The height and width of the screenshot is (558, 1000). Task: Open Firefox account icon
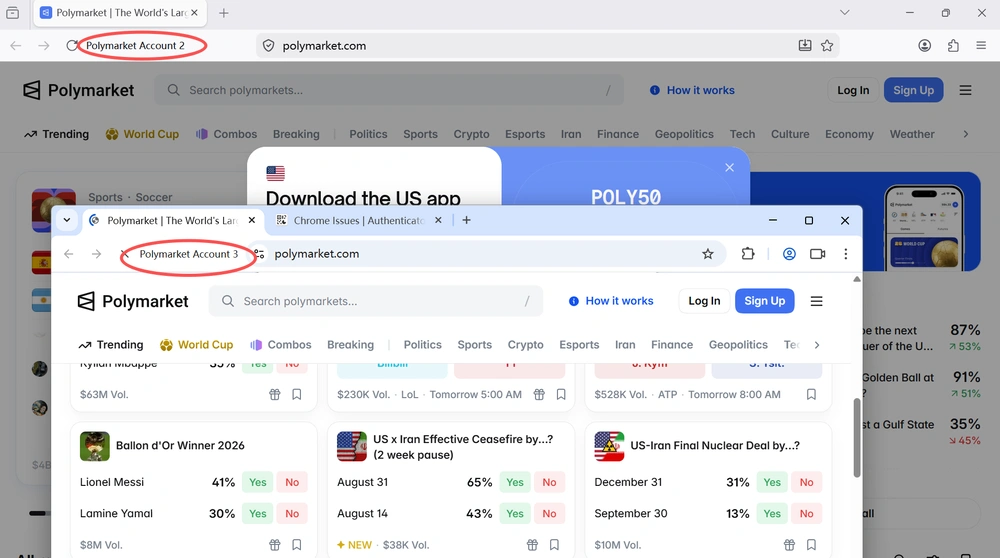[925, 45]
